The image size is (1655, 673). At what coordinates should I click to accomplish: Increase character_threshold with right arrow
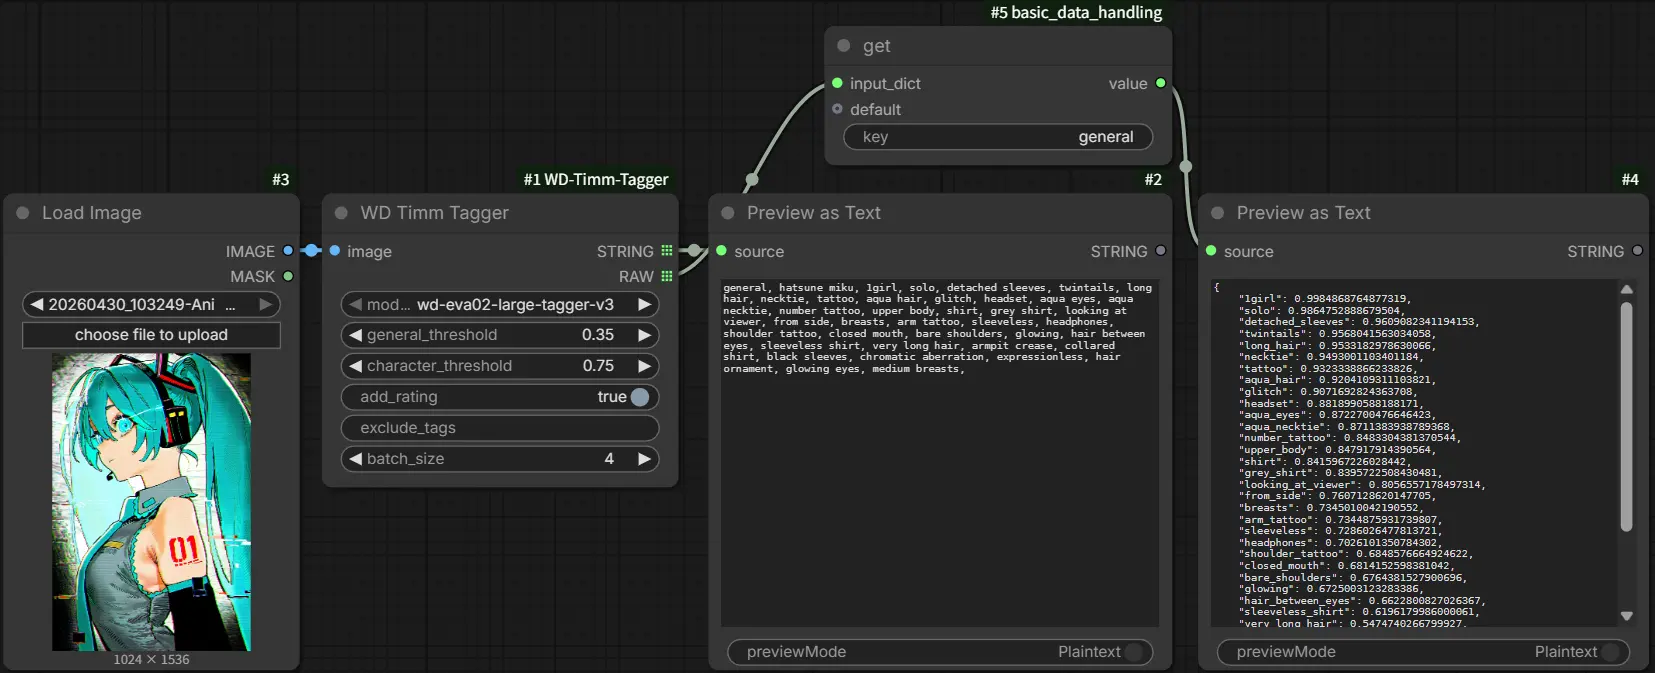tap(645, 366)
